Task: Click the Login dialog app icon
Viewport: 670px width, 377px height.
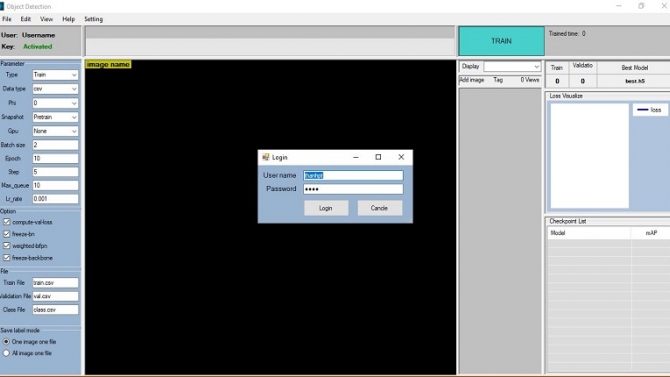Action: (x=266, y=157)
